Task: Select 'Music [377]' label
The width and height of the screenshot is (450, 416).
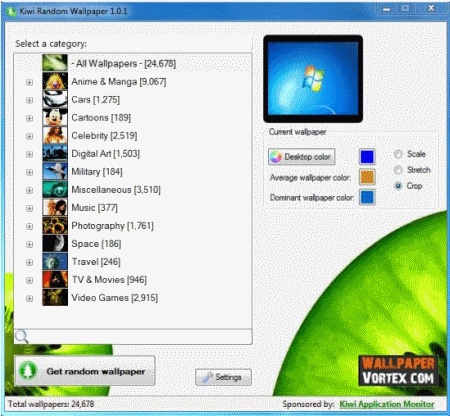Action: point(94,208)
